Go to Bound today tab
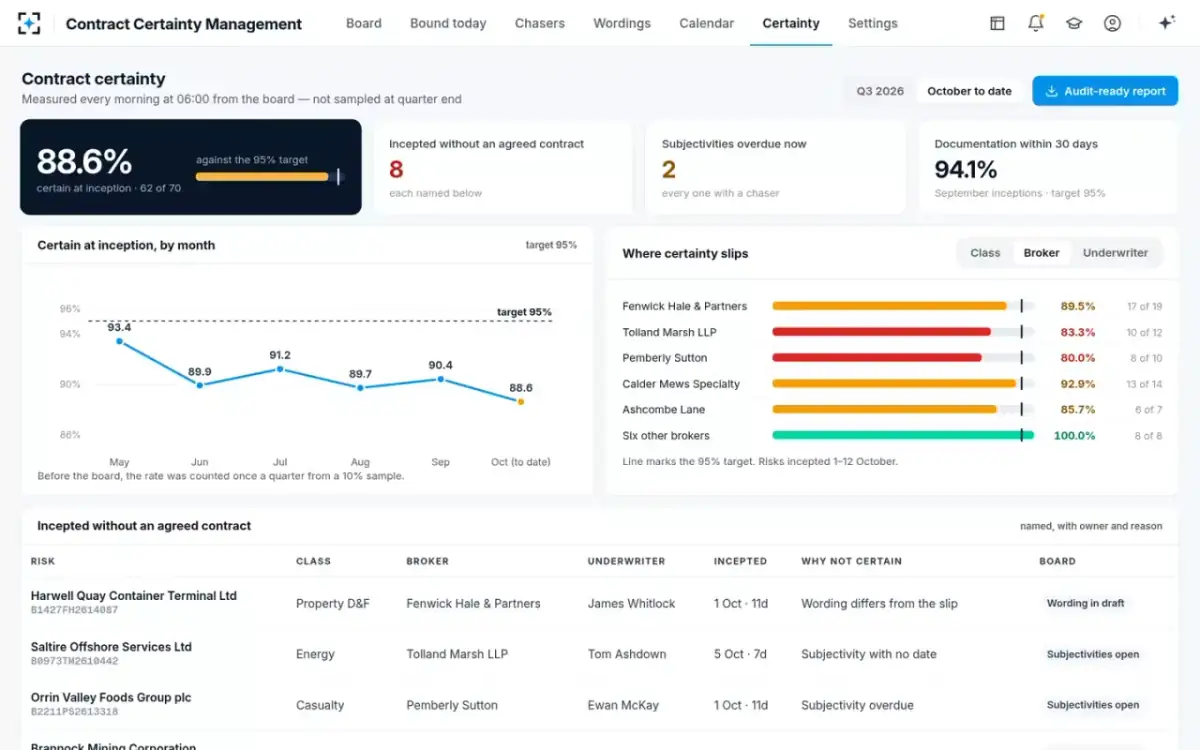The width and height of the screenshot is (1200, 750). click(x=448, y=23)
